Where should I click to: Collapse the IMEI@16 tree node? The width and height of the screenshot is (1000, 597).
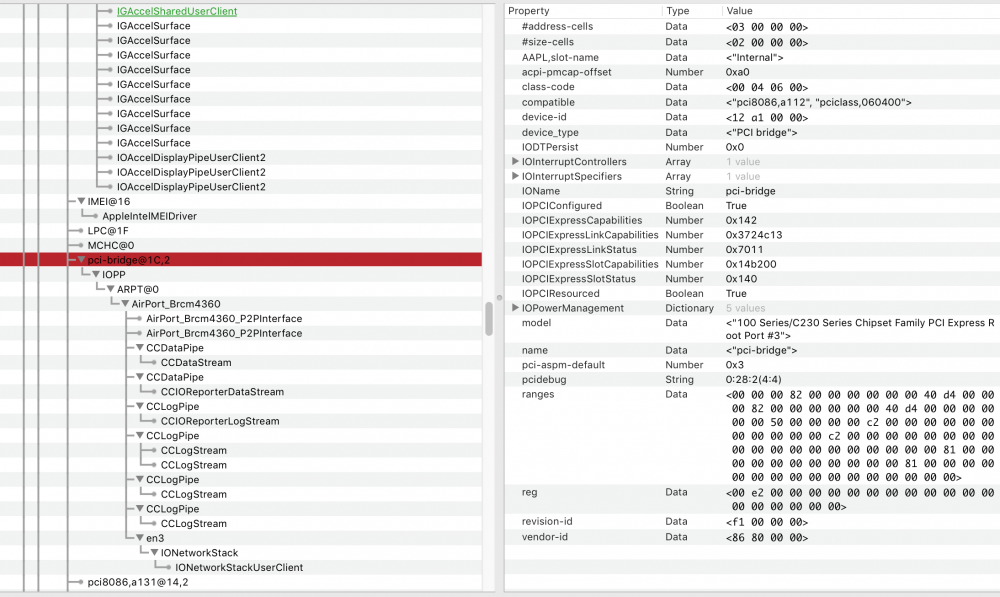click(x=82, y=202)
